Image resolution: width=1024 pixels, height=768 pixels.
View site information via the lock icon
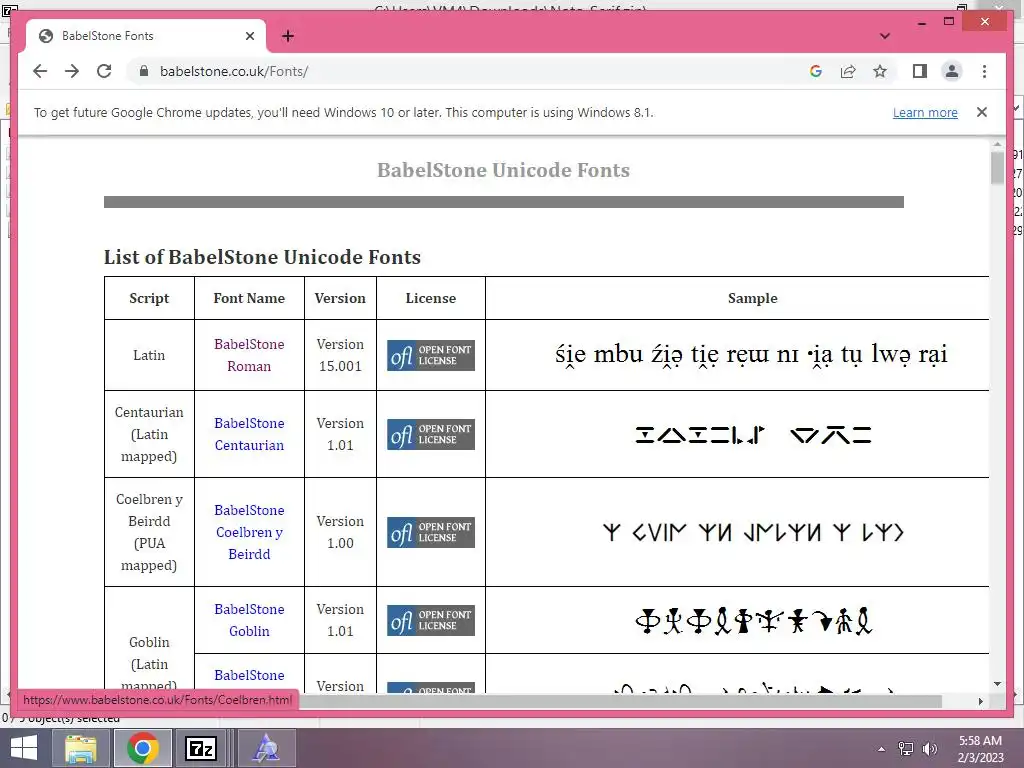pos(144,71)
